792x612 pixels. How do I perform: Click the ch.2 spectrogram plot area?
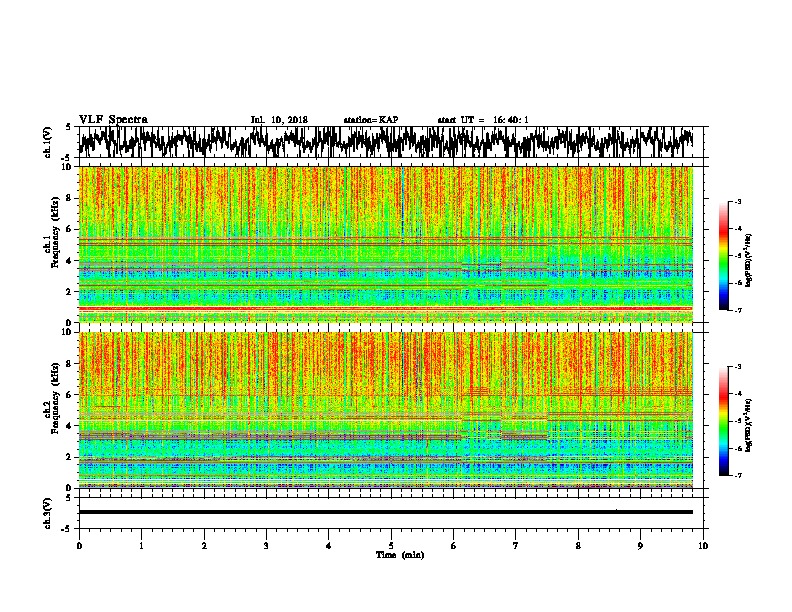tap(385, 410)
